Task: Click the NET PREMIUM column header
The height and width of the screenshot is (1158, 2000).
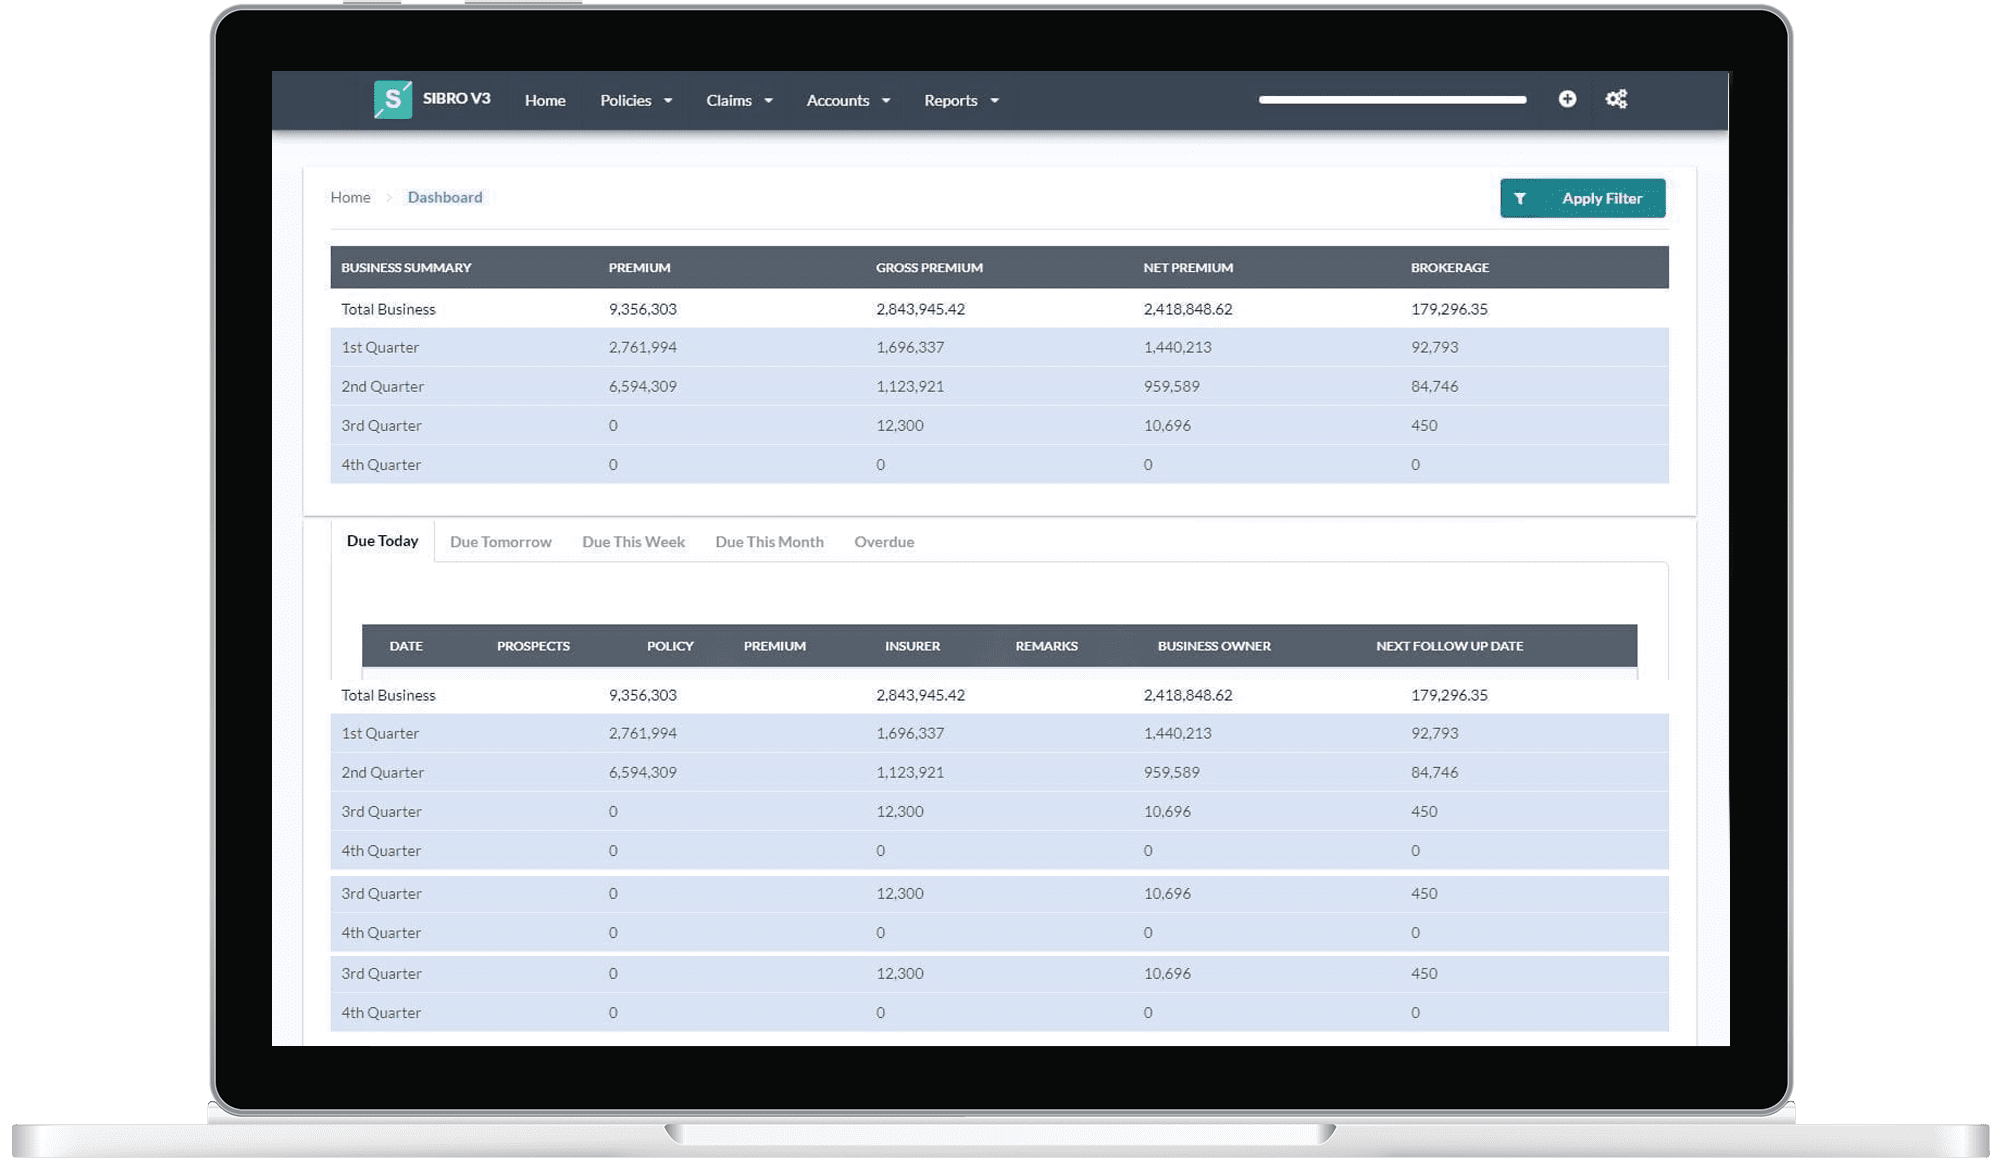Action: pyautogui.click(x=1188, y=267)
